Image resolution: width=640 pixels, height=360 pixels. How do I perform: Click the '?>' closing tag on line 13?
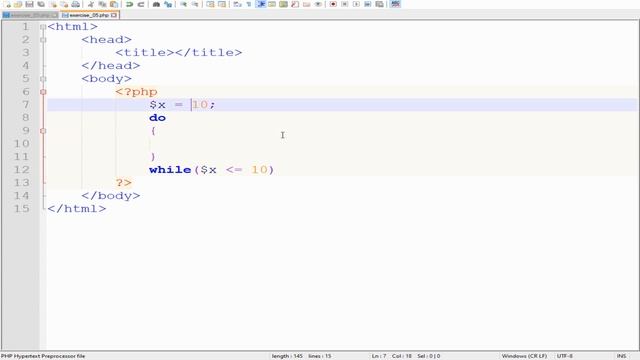[124, 183]
